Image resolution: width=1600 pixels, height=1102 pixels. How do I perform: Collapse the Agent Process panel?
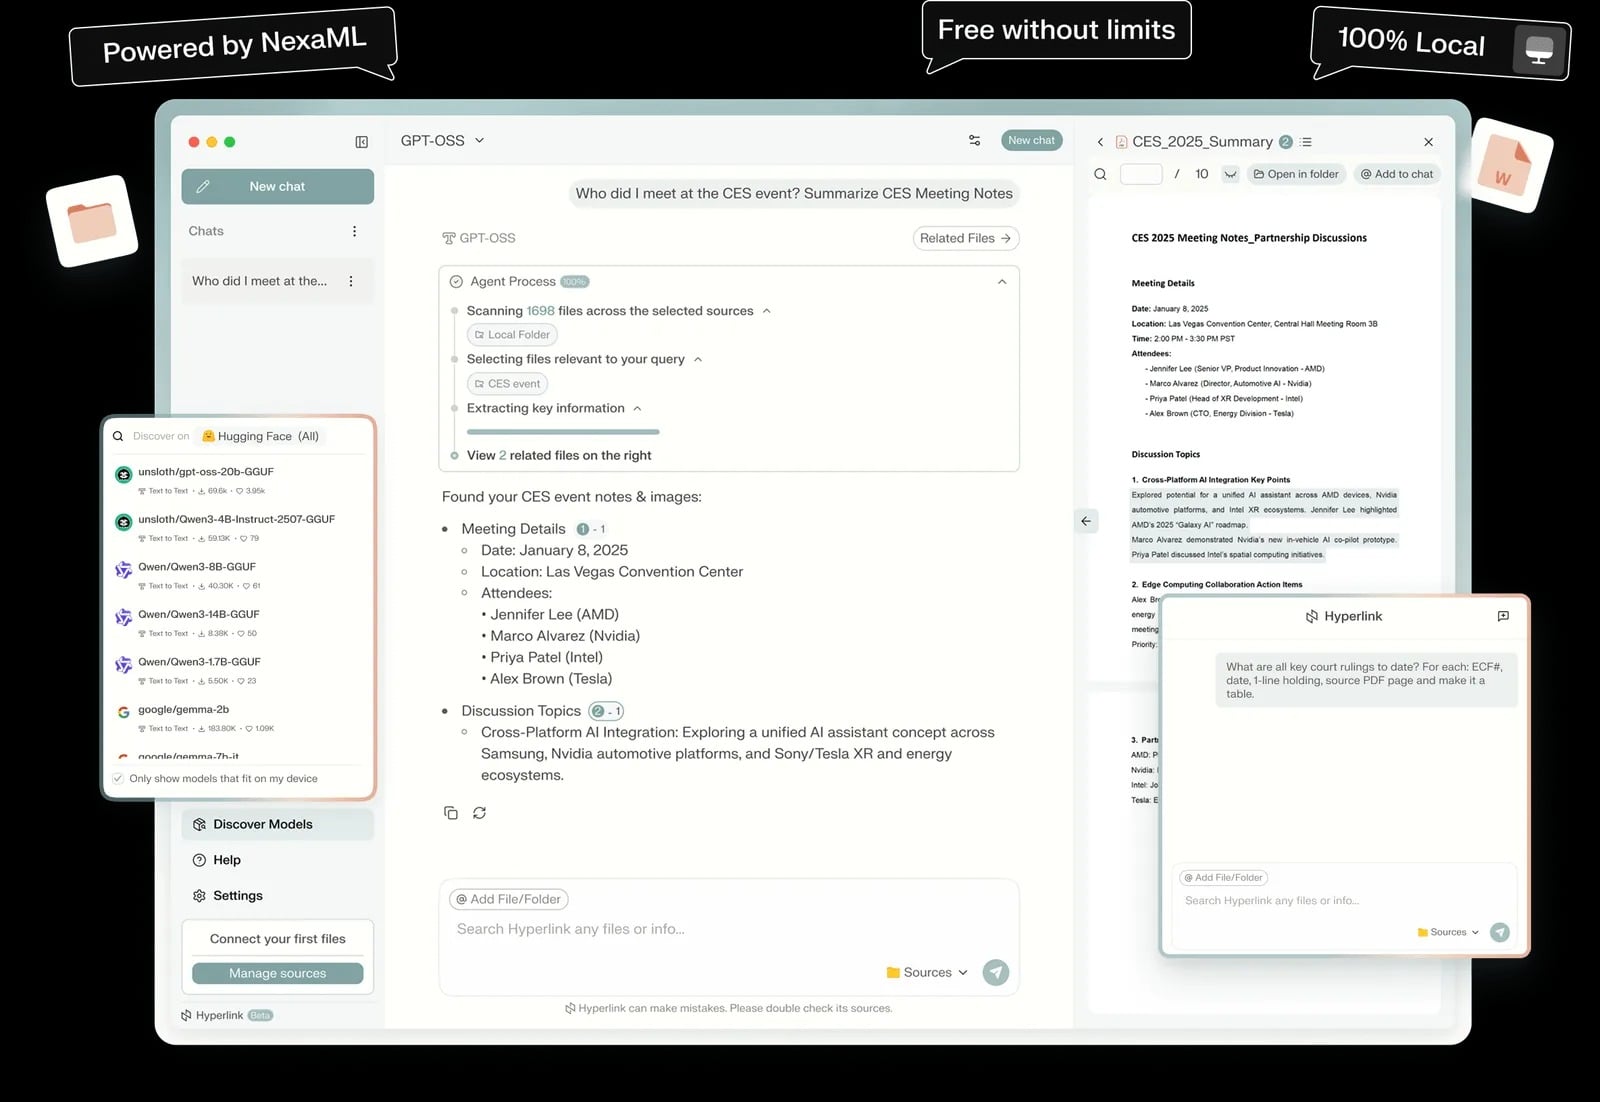(x=1002, y=282)
